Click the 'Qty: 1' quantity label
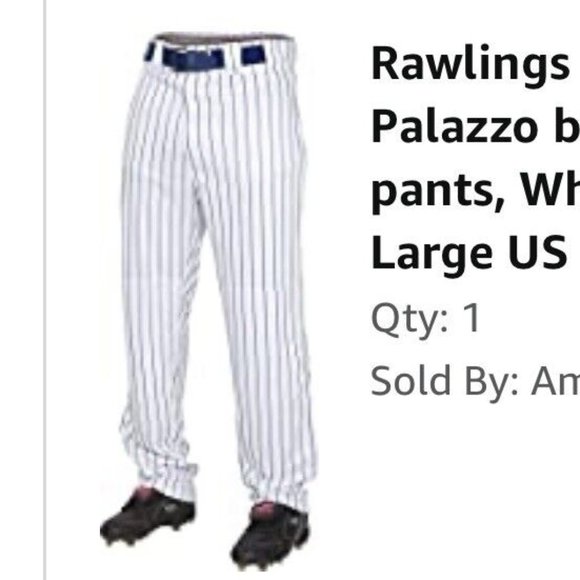The height and width of the screenshot is (580, 580). (x=426, y=319)
